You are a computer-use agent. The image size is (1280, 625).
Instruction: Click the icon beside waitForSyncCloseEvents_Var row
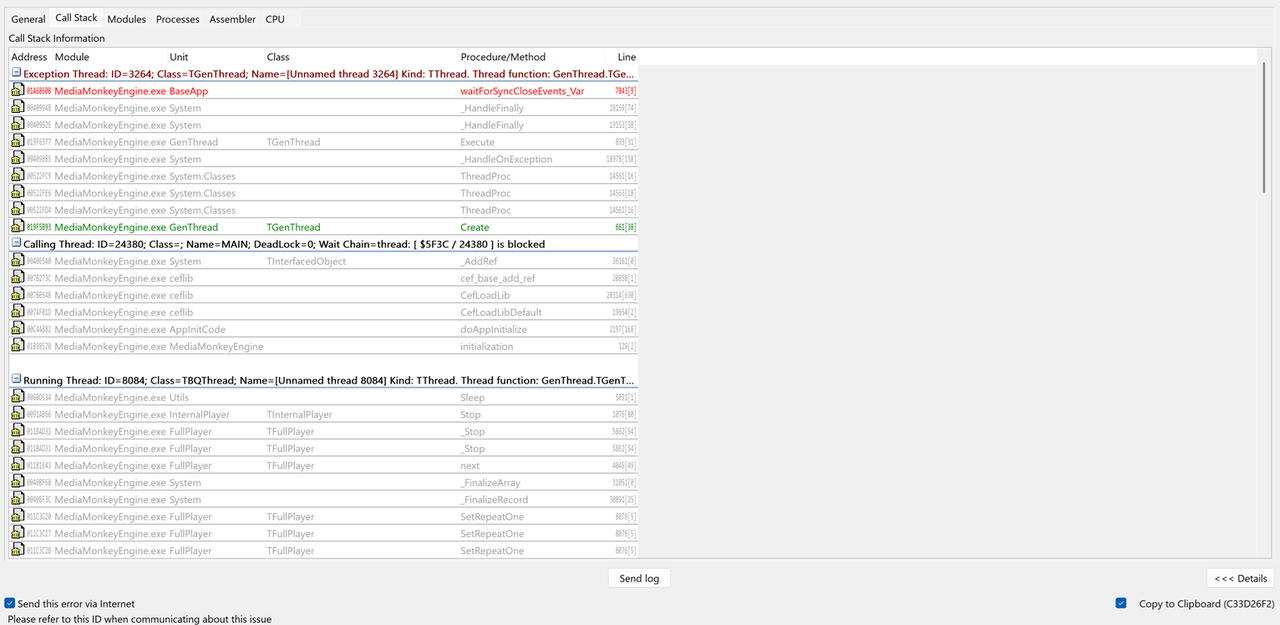[x=17, y=91]
